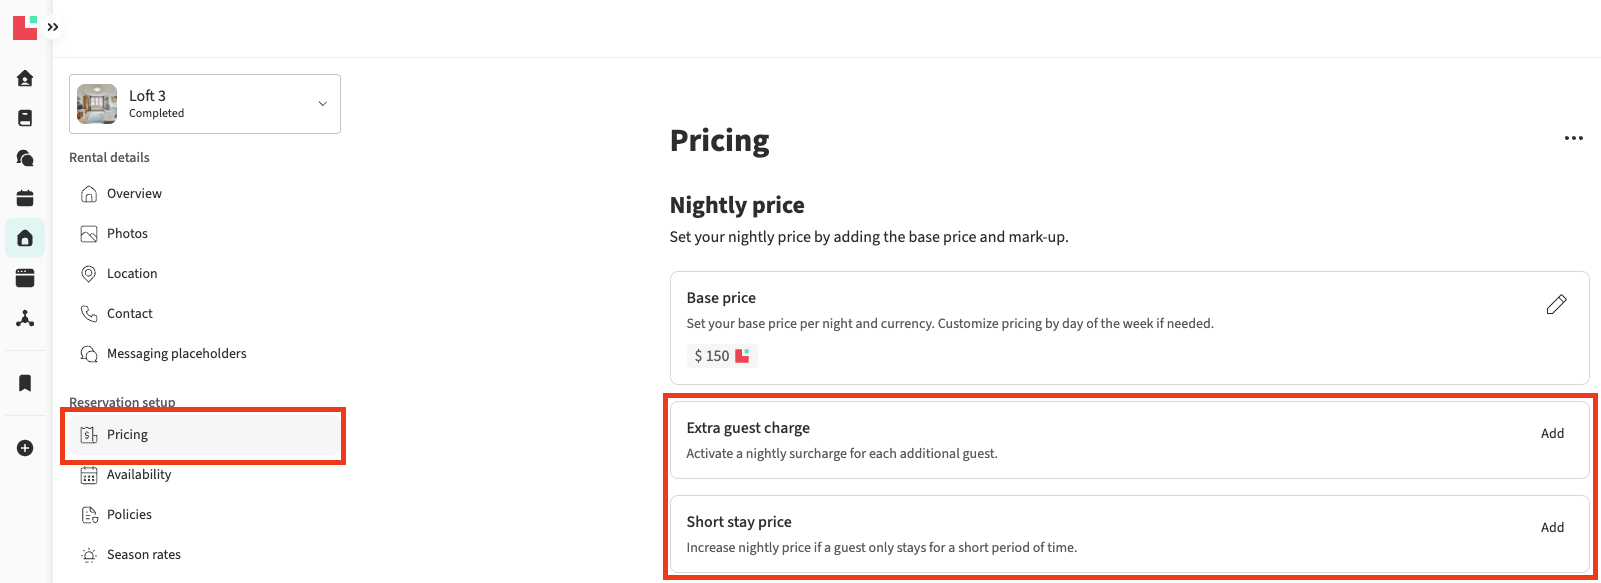Open the three-dot Pricing options menu
The height and width of the screenshot is (583, 1601).
click(1573, 138)
